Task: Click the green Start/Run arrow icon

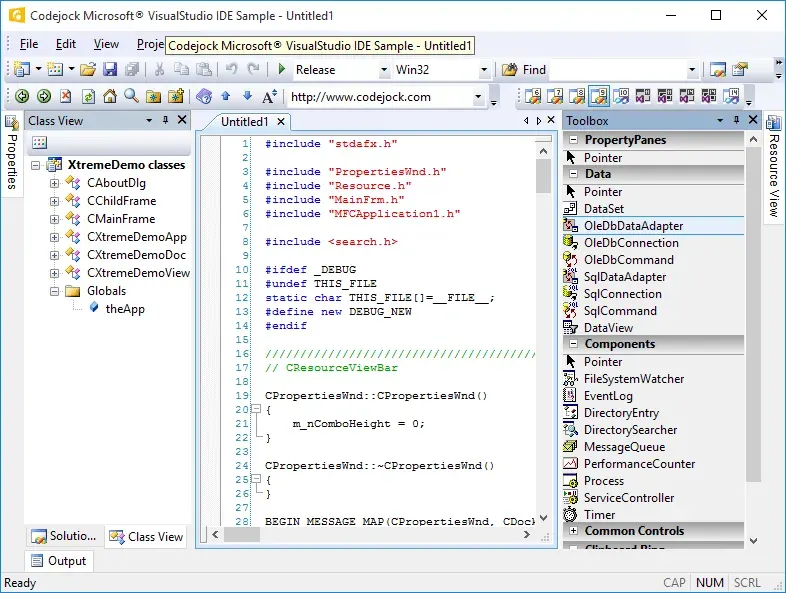Action: tap(282, 69)
